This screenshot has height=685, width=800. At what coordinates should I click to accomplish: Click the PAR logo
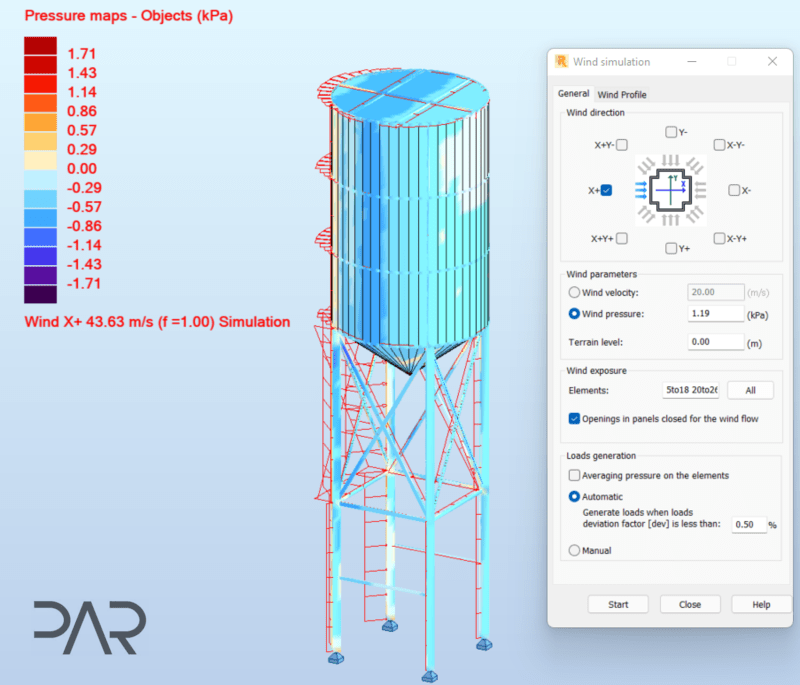coord(89,626)
